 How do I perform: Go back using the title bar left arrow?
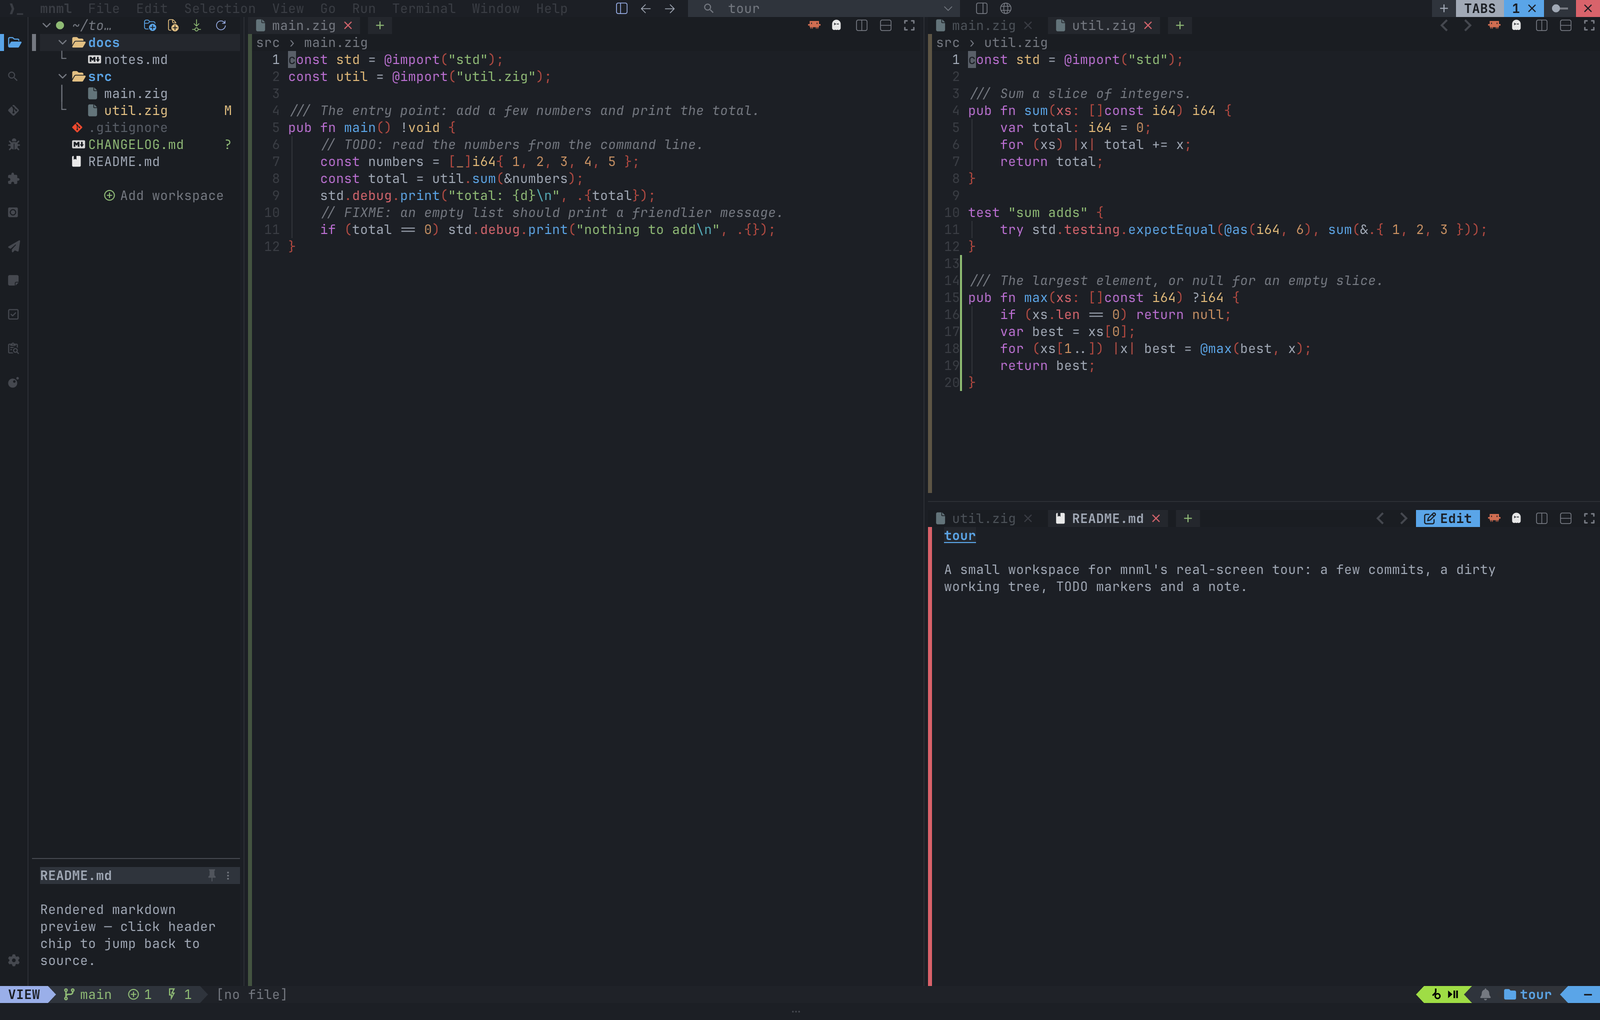click(646, 9)
